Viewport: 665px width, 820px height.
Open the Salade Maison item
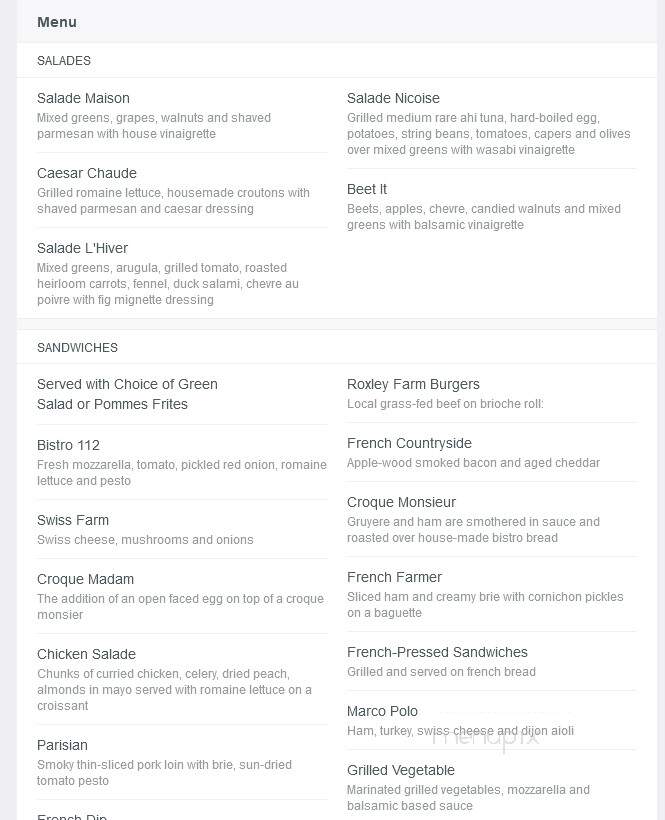point(83,98)
